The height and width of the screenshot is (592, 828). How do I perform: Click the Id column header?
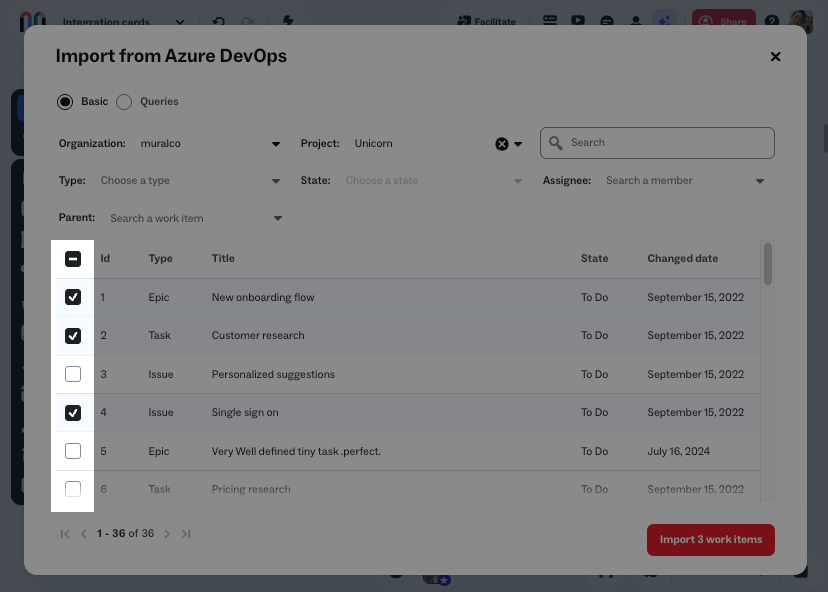(105, 258)
